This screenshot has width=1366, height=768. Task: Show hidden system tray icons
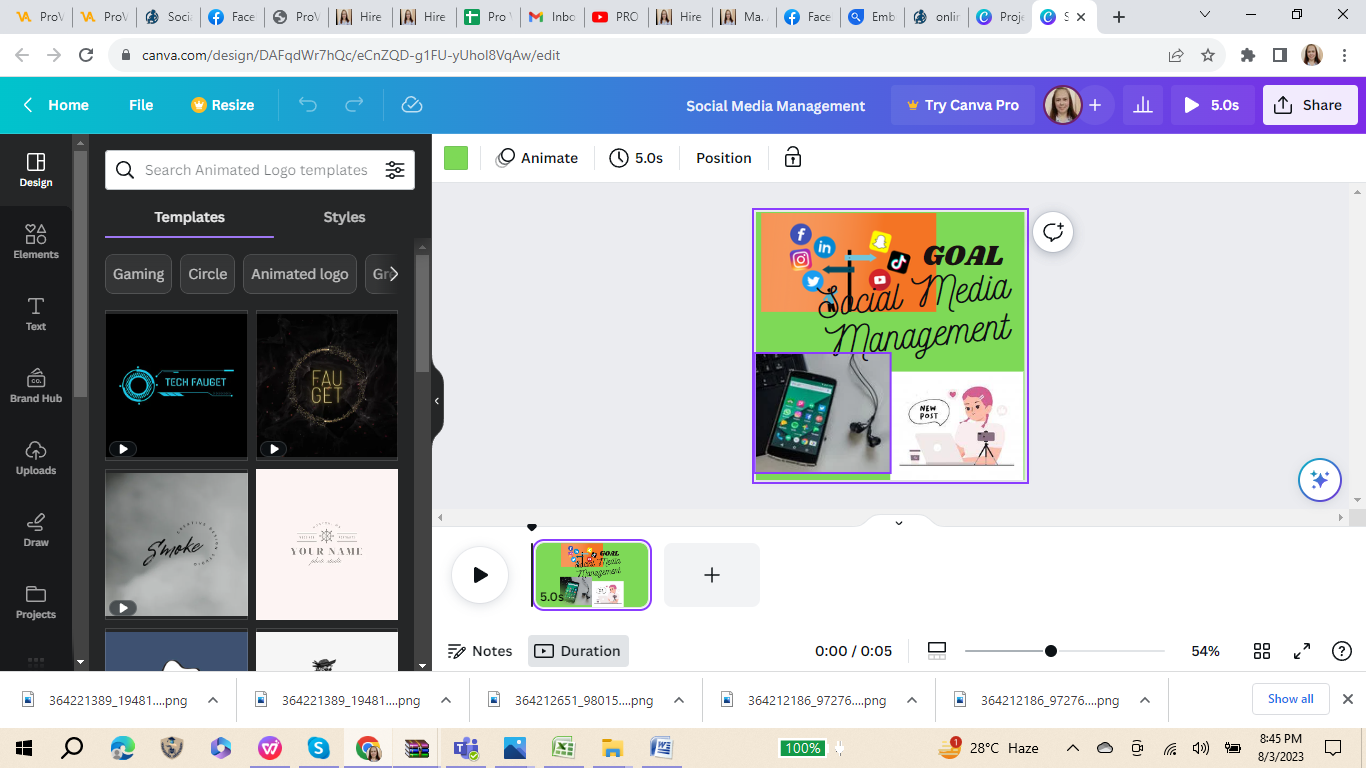[x=1073, y=748]
